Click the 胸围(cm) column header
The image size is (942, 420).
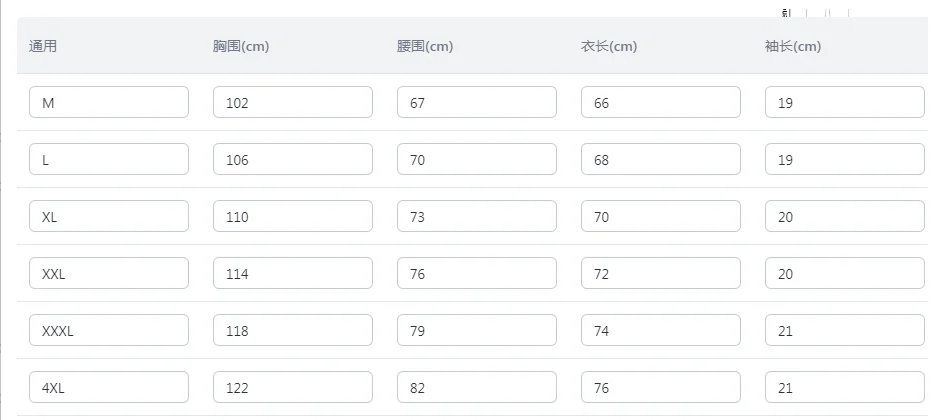[x=241, y=46]
